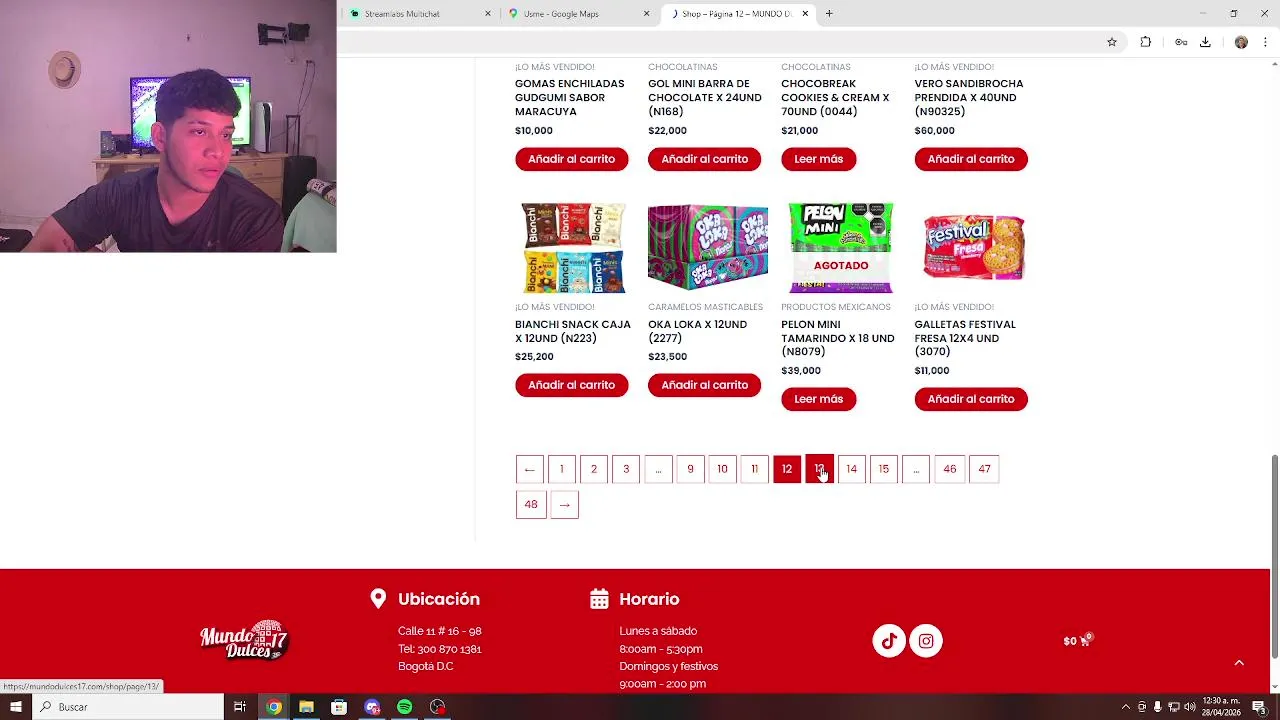Close the Streamlabs Multichat tab

(x=488, y=14)
